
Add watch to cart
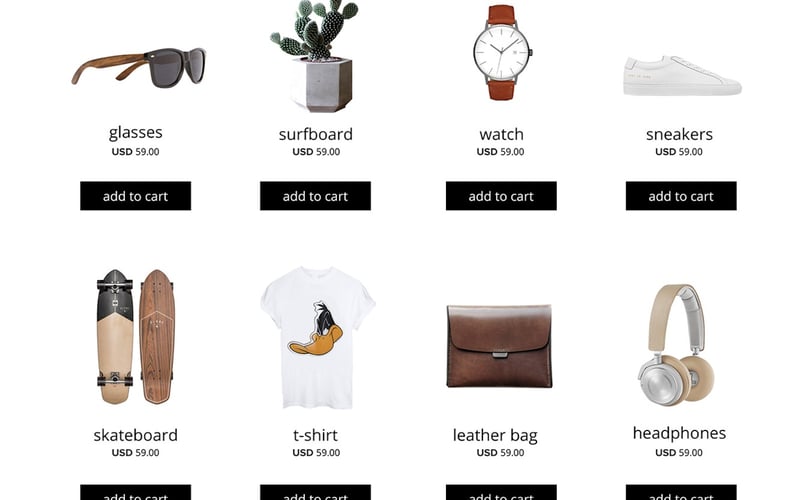[x=501, y=196]
